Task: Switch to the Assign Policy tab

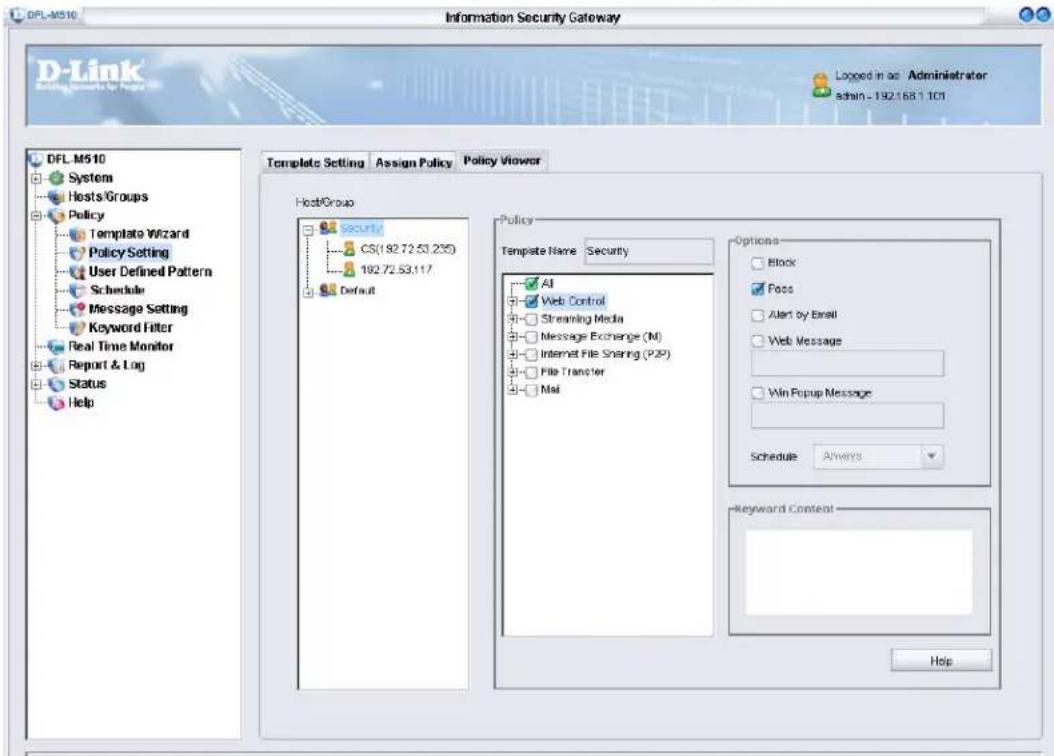Action: click(x=413, y=163)
